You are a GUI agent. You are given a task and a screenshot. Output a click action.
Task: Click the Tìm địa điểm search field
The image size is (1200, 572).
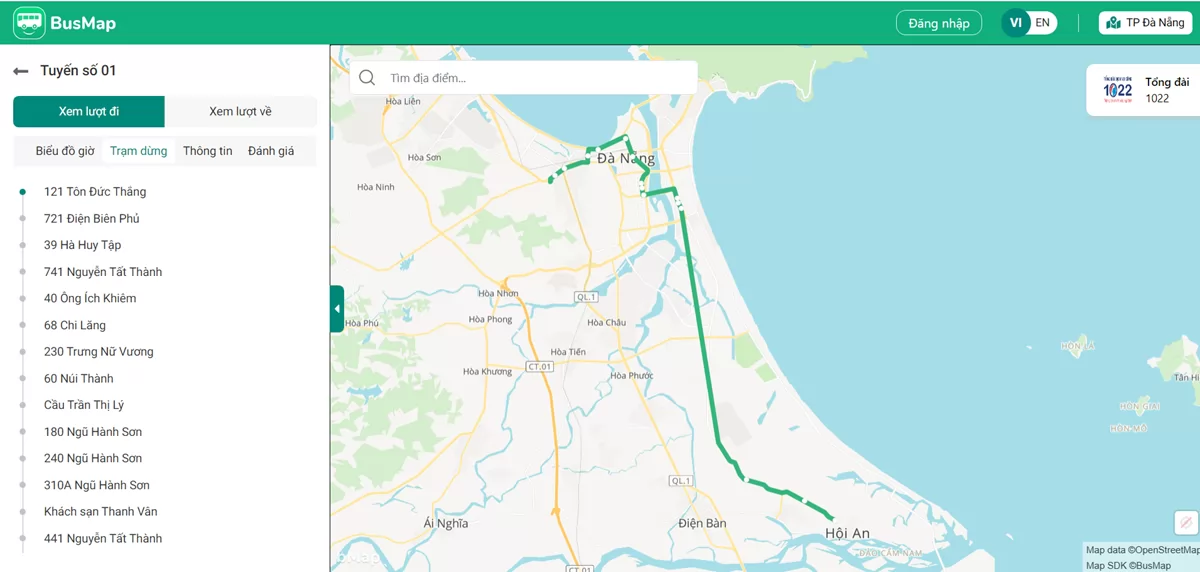pos(523,78)
